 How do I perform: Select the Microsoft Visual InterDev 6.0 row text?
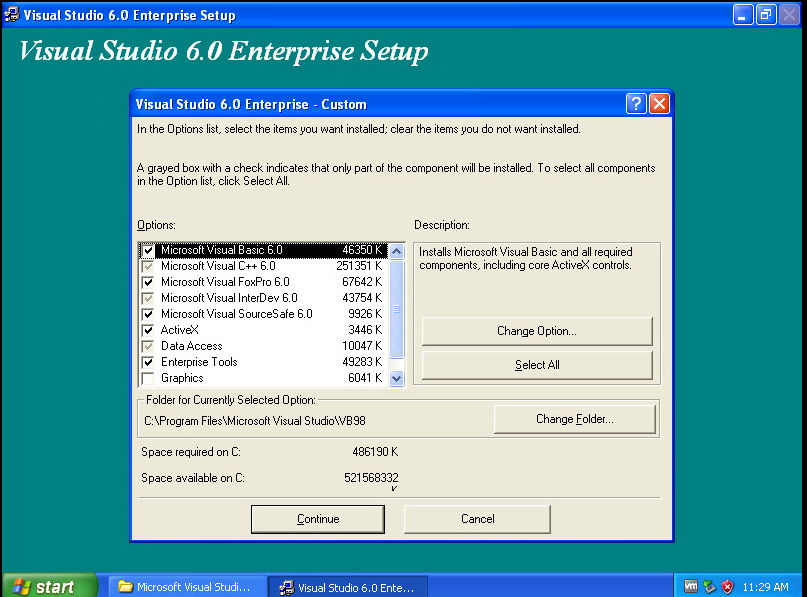pos(229,298)
